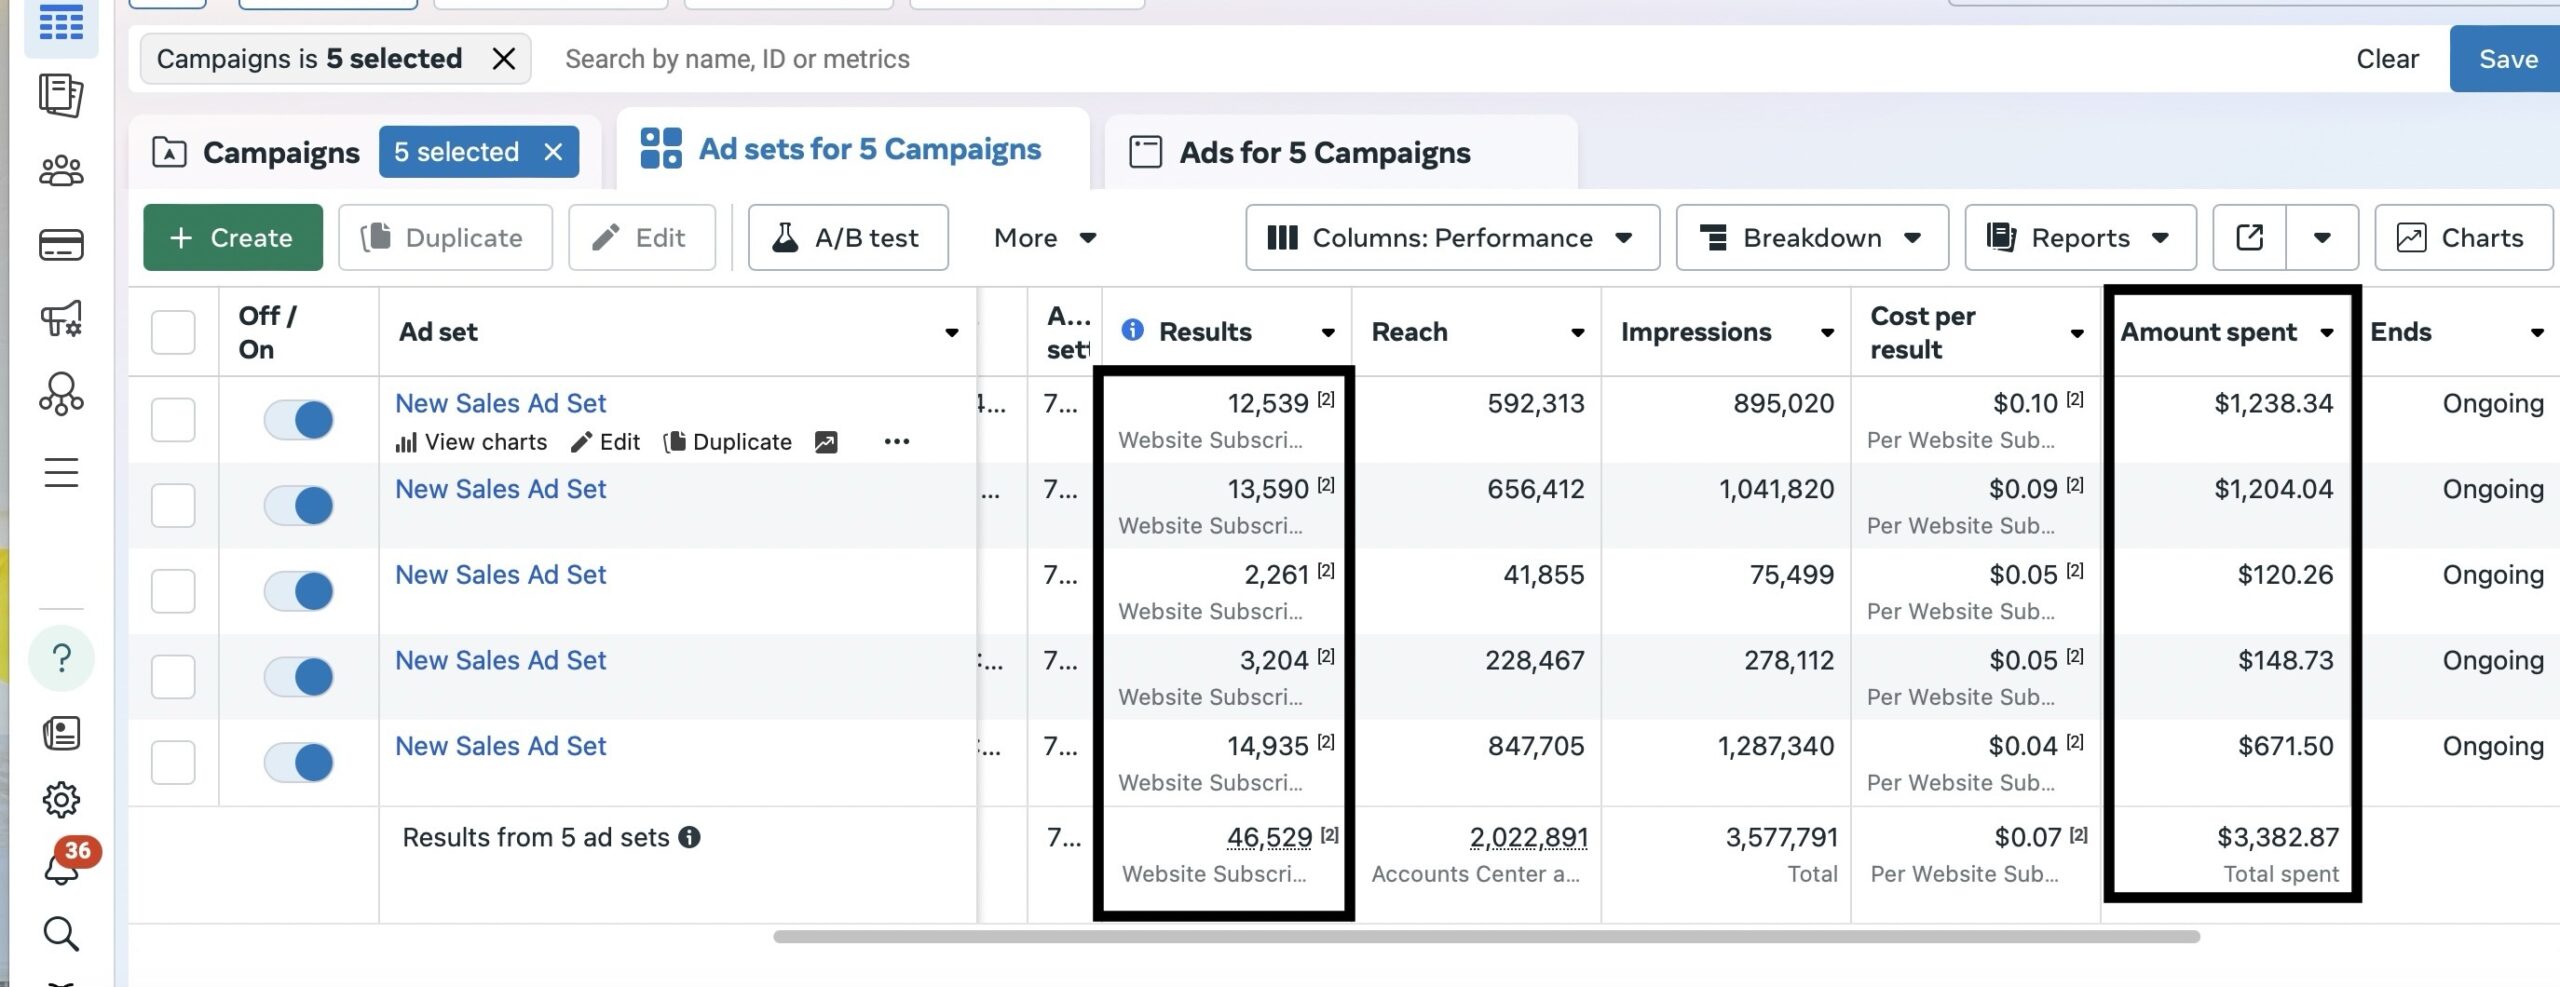Open the settings gear in sidebar
Viewport: 2560px width, 987px height.
[61, 799]
